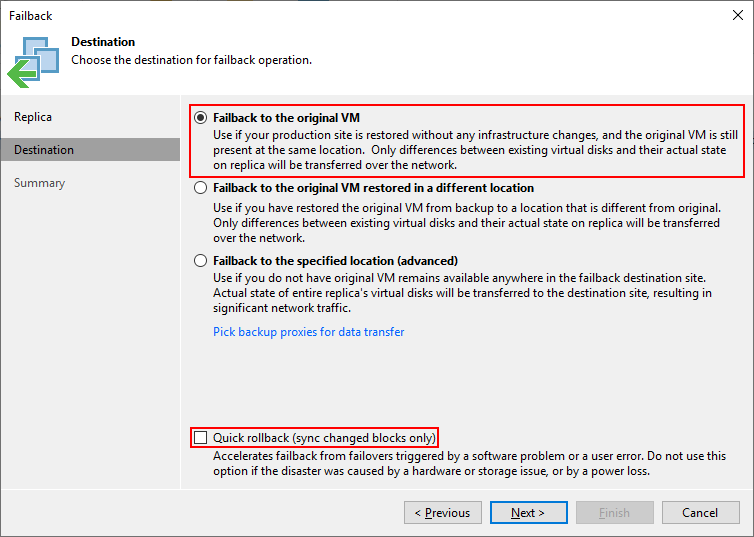Screen dimensions: 754x537
Task: Click the 'Choose the destination' subtitle text
Action: click(191, 60)
